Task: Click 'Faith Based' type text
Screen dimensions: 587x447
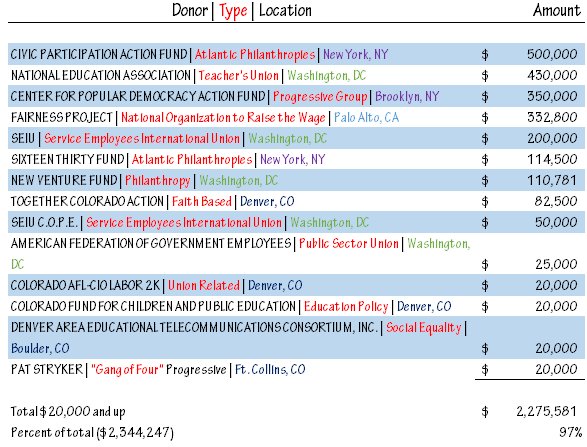Action: [202, 201]
